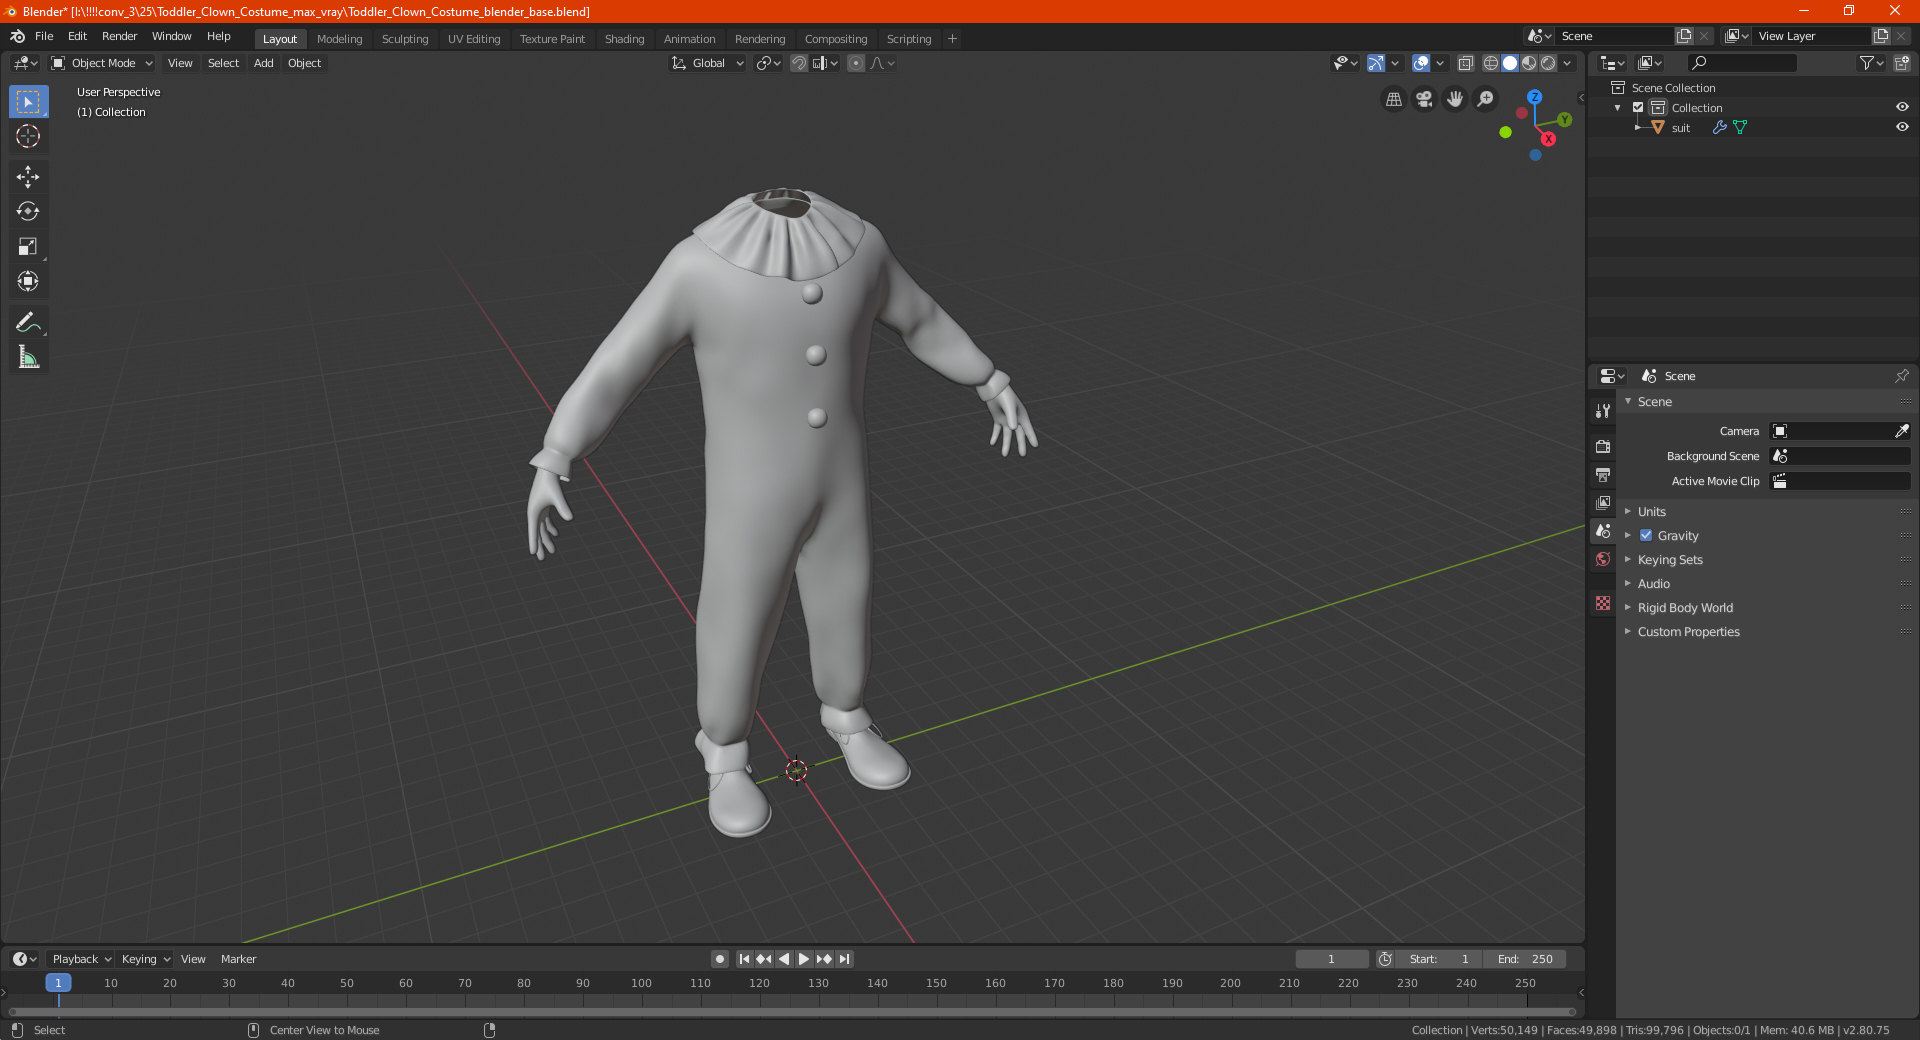
Task: Open the Output properties tab
Action: click(x=1603, y=474)
